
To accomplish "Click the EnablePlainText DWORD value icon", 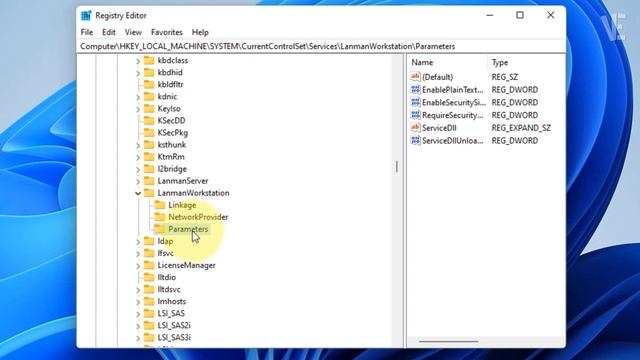I will pos(415,89).
